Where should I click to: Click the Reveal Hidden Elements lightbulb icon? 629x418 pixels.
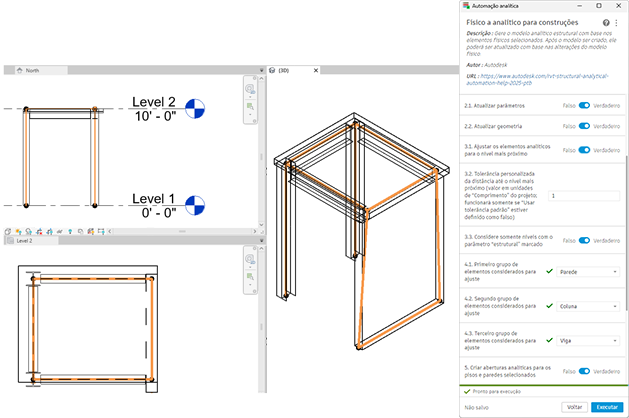(x=70, y=231)
